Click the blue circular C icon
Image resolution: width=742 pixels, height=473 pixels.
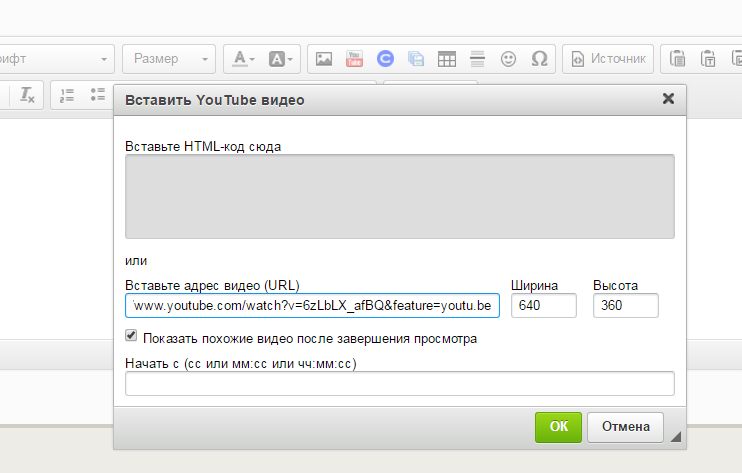point(385,59)
